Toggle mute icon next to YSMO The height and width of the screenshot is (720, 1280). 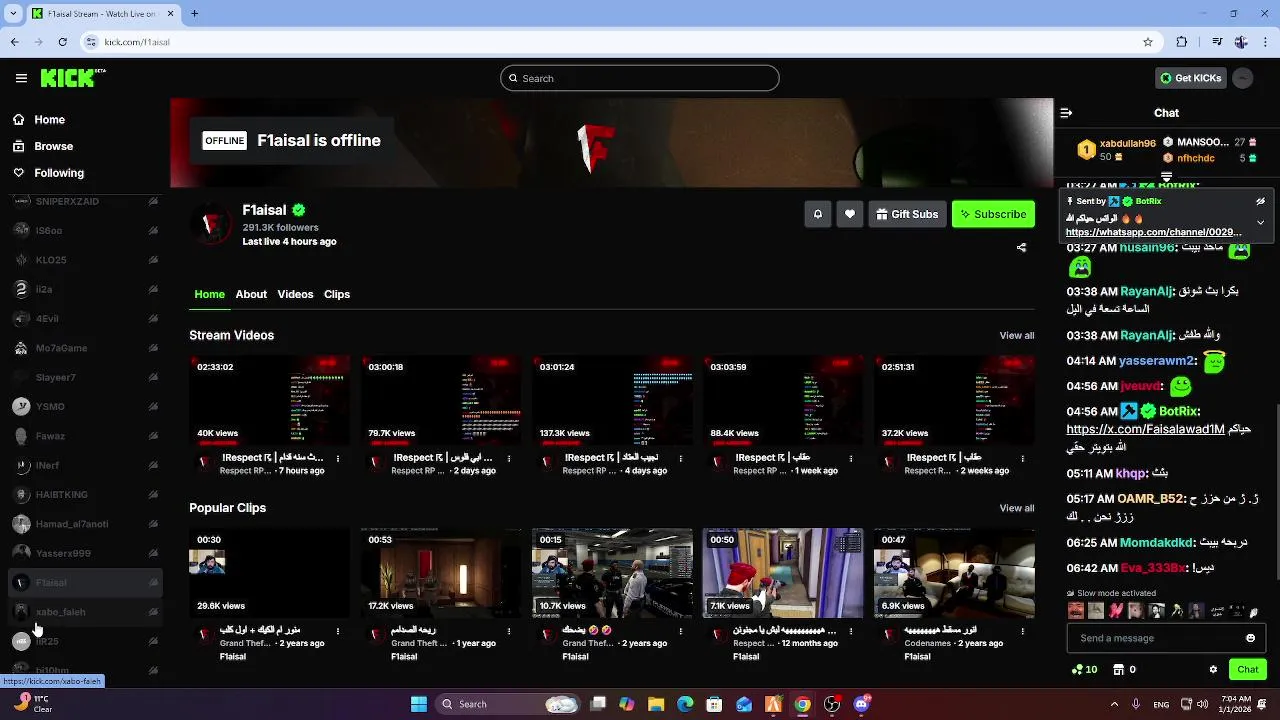pyautogui.click(x=153, y=407)
